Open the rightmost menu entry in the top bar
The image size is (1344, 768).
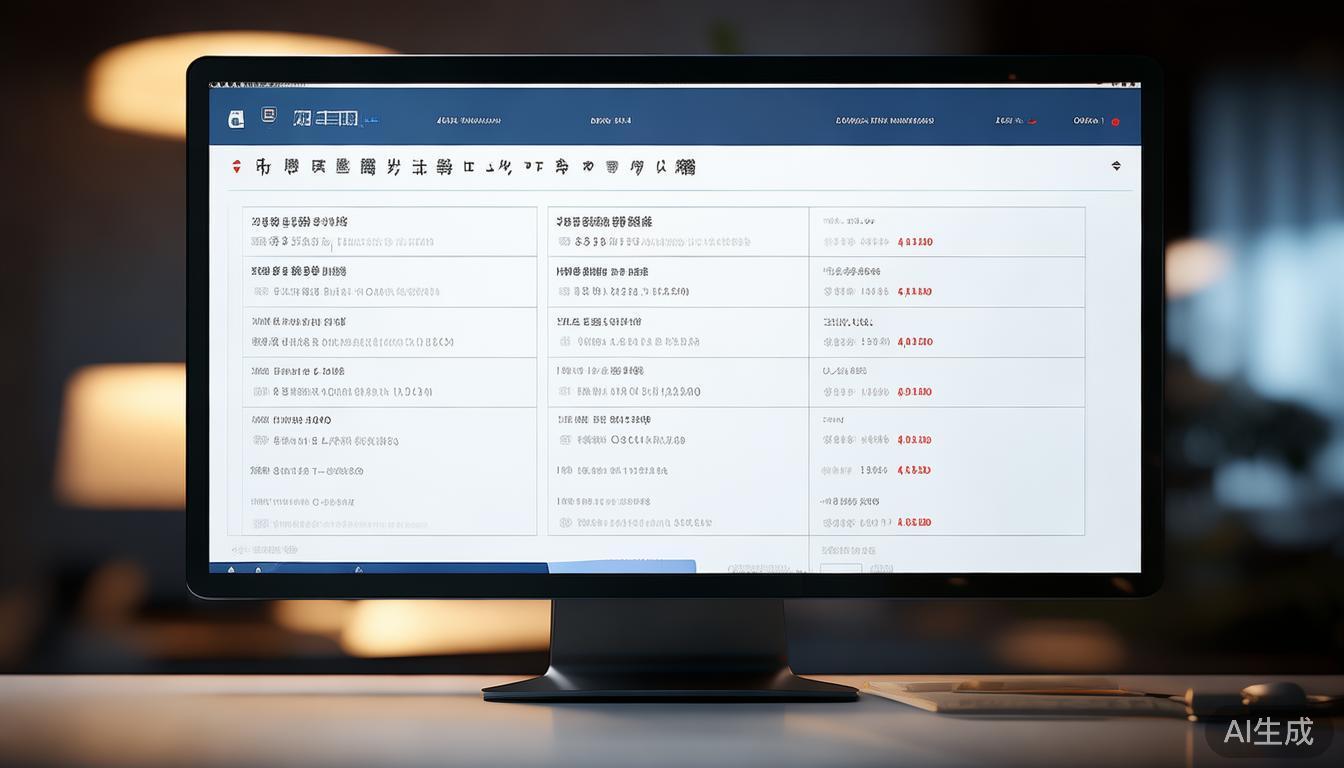pos(1090,120)
